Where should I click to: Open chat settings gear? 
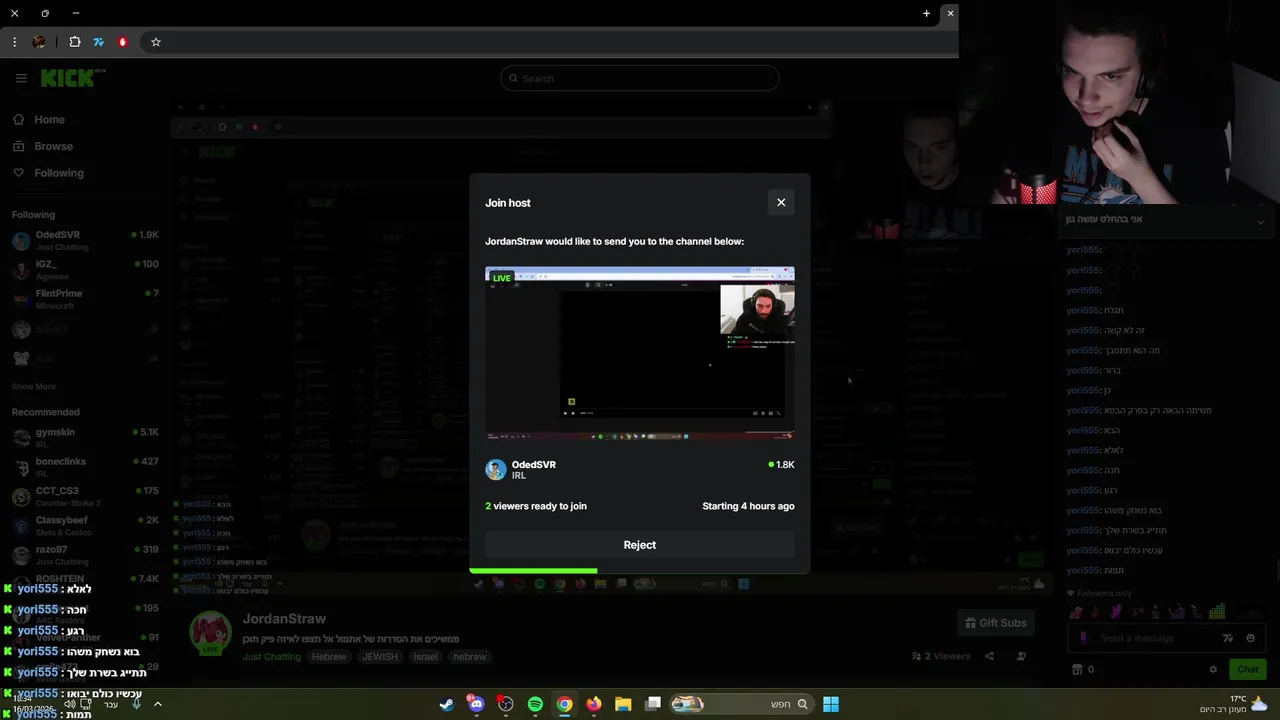pyautogui.click(x=1213, y=669)
